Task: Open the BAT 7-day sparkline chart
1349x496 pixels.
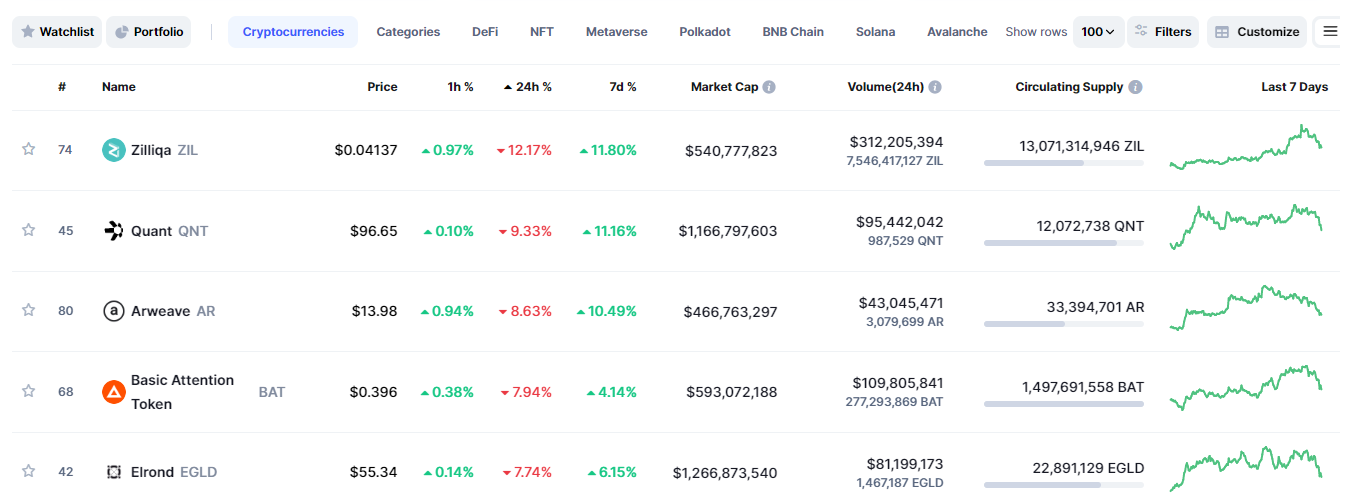Action: tap(1246, 389)
